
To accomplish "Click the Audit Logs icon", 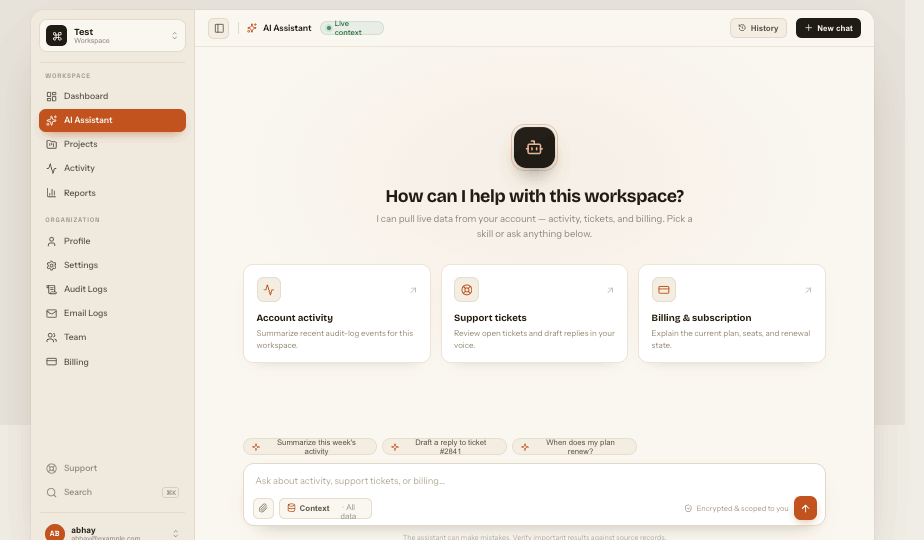I will pos(51,289).
